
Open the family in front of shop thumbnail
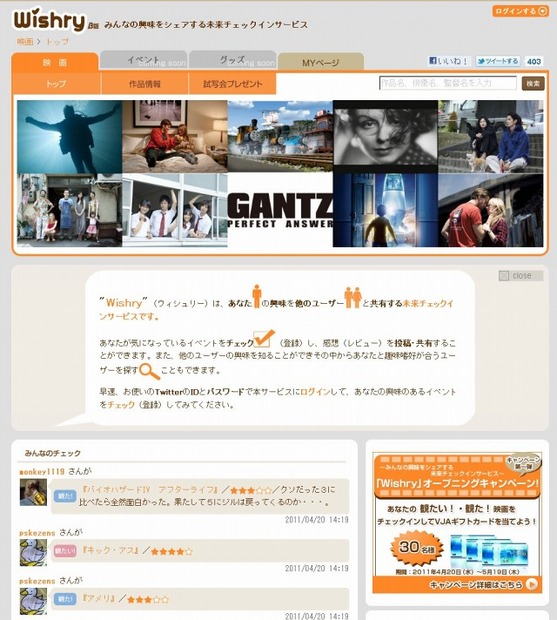[70, 210]
